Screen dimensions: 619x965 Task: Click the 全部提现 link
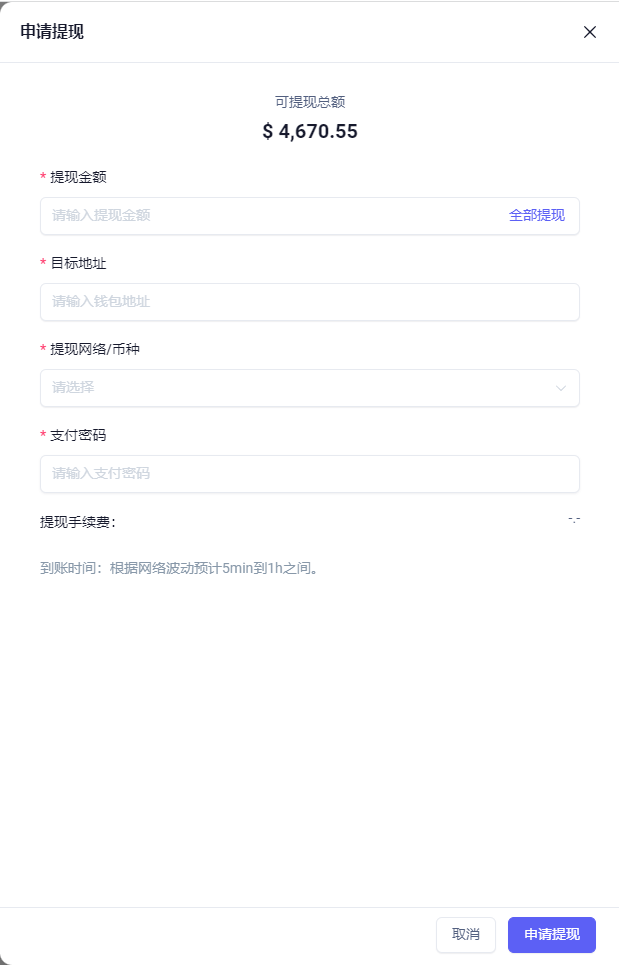[x=537, y=215]
